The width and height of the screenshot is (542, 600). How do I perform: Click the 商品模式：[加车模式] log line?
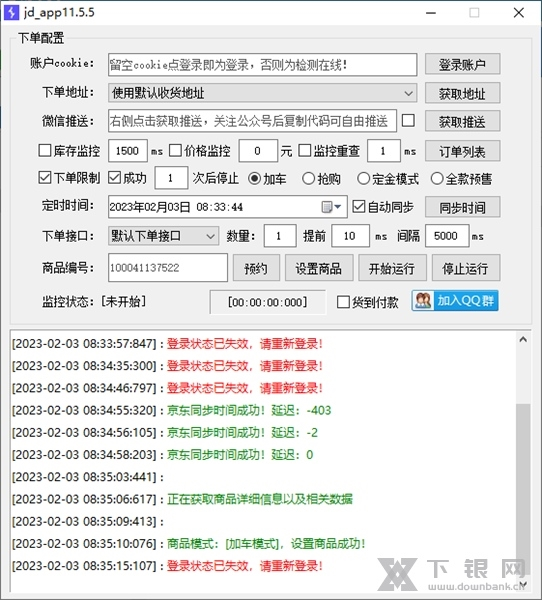[188, 543]
